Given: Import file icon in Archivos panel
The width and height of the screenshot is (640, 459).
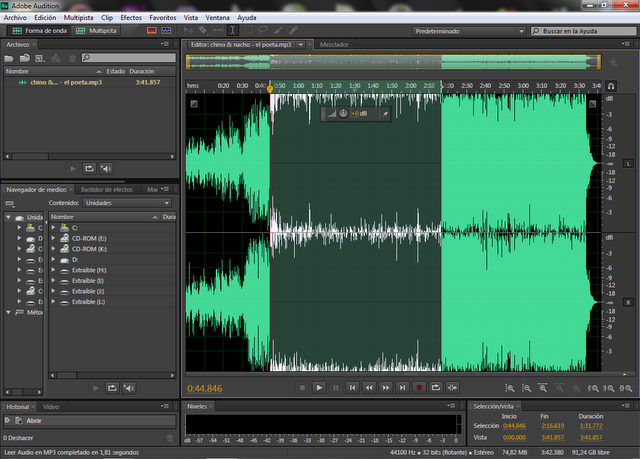Looking at the screenshot, I should 25,58.
